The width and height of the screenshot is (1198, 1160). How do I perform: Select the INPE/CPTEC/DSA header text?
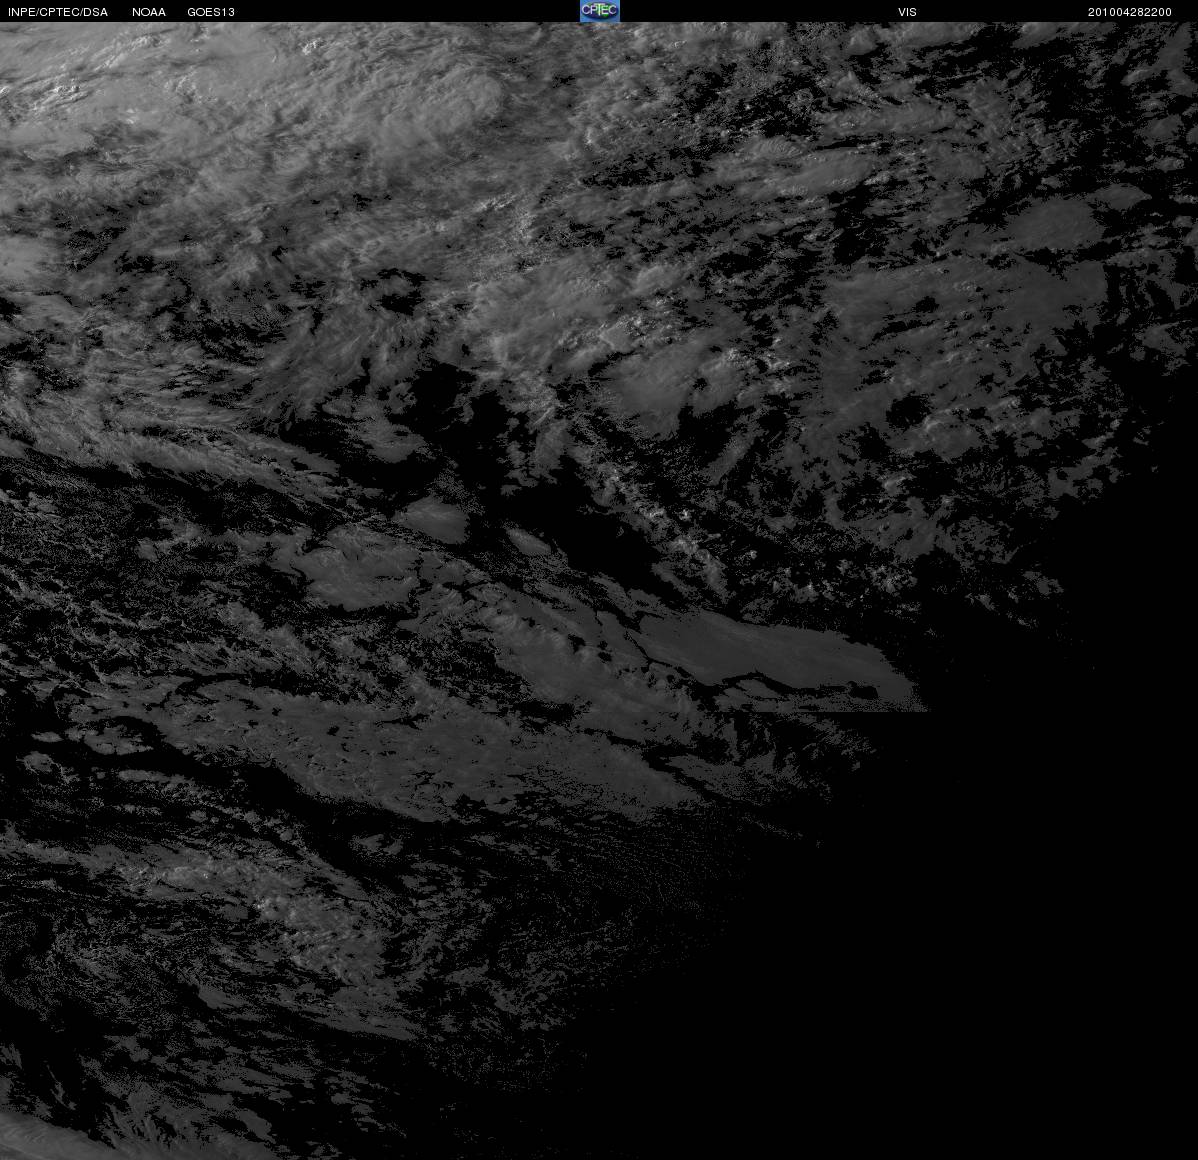click(58, 12)
